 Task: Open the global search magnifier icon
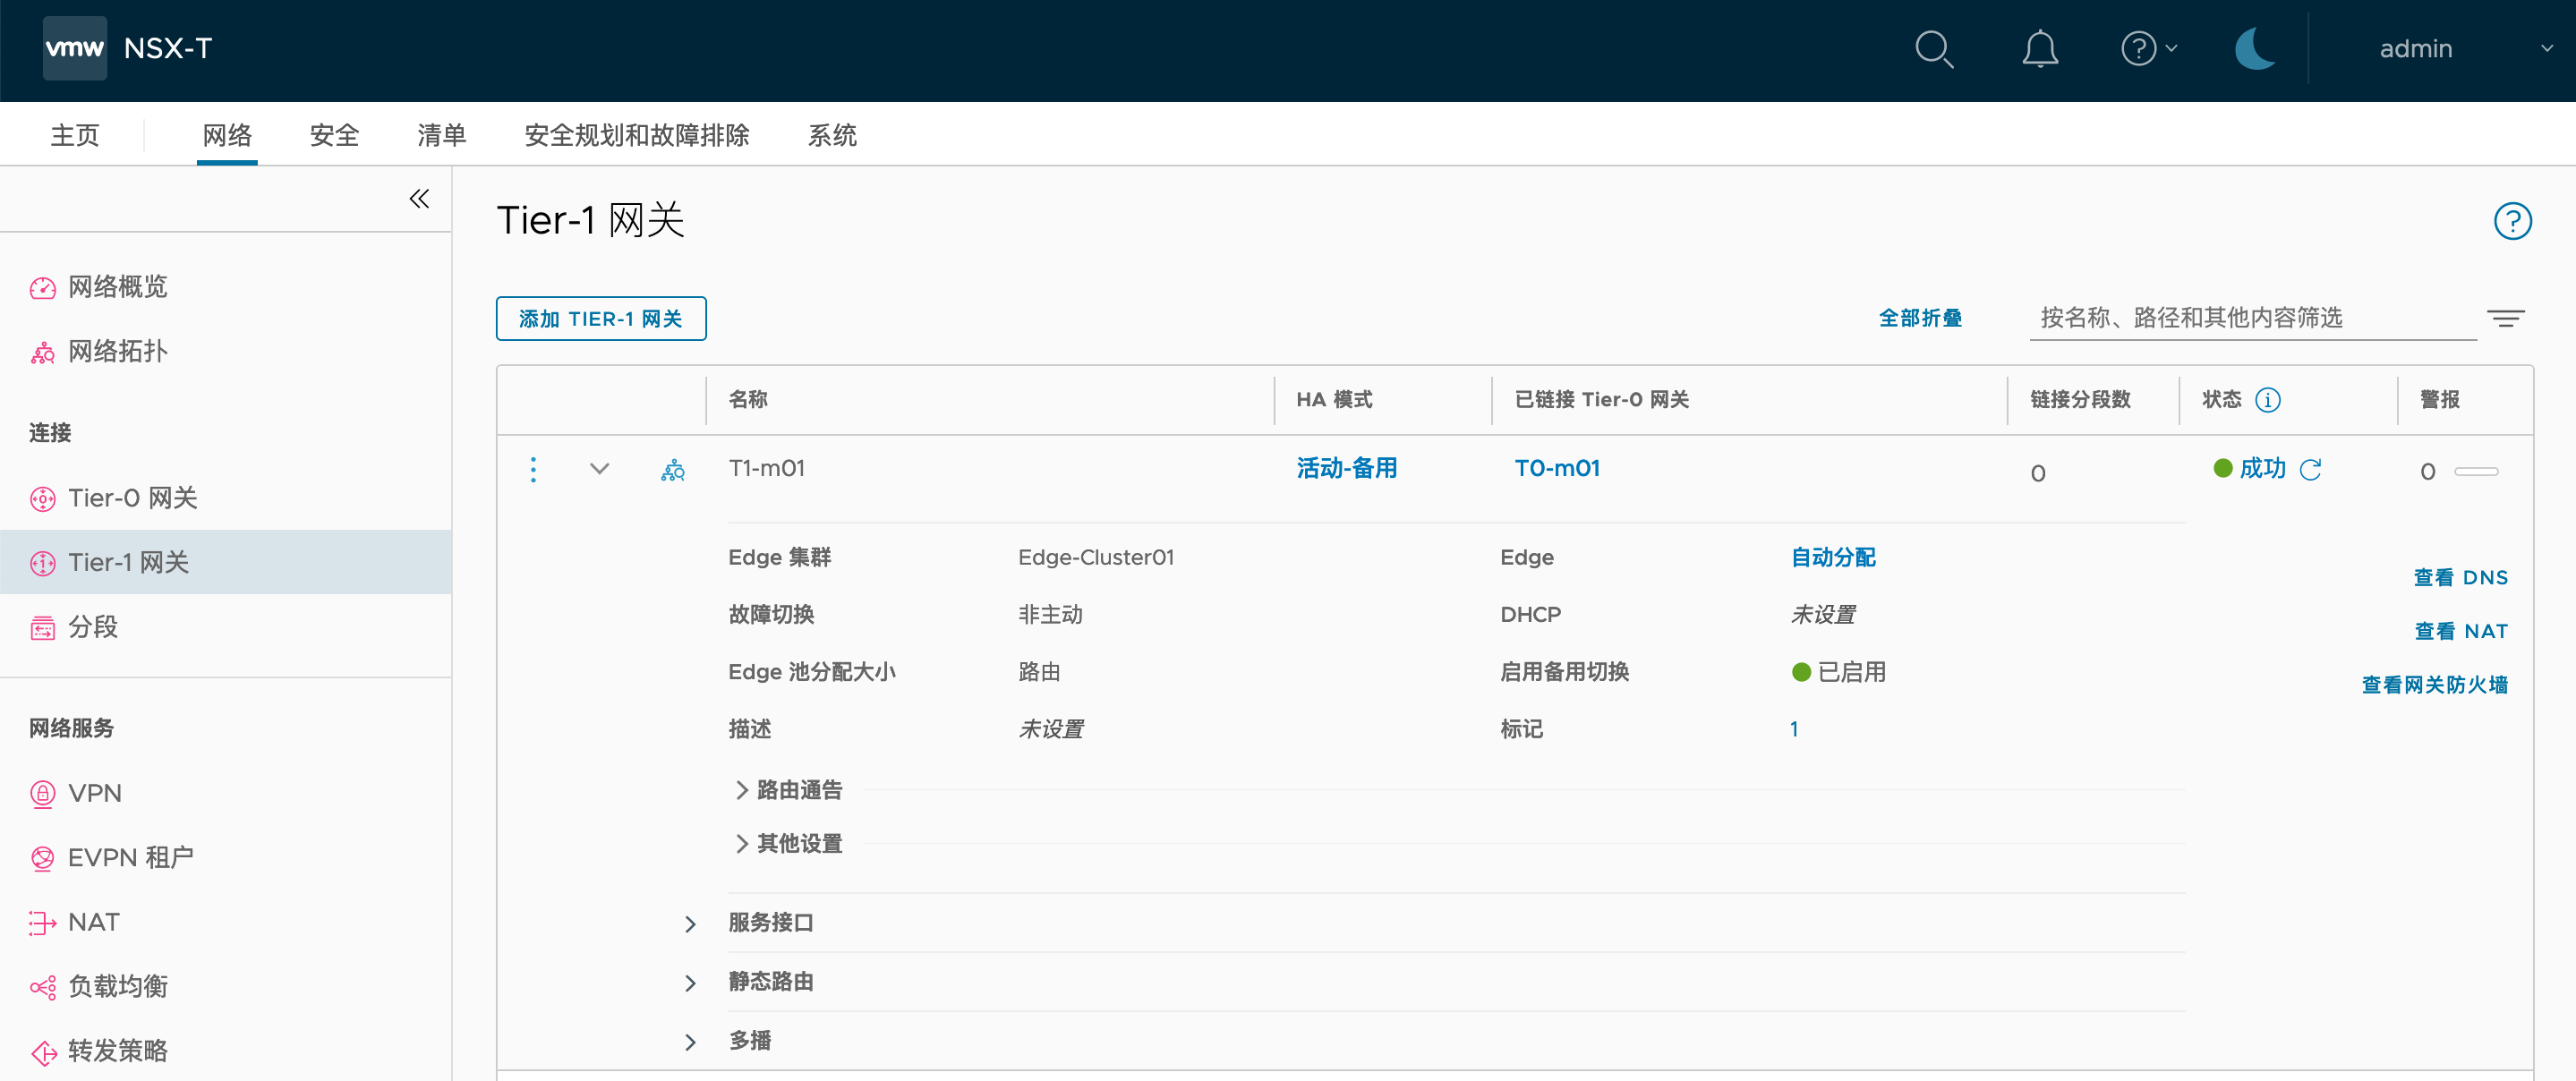[x=1933, y=49]
